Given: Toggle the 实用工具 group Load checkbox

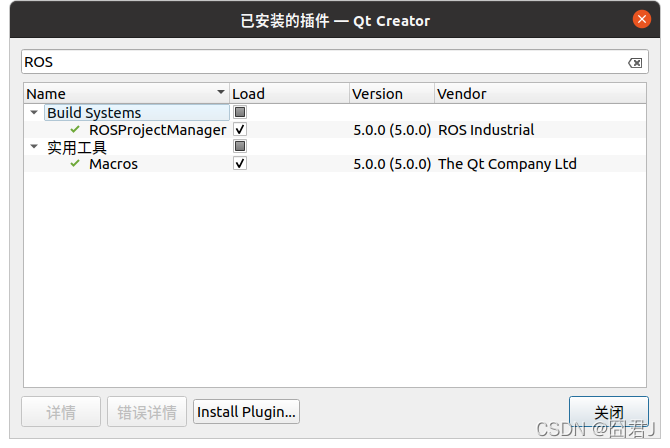Looking at the screenshot, I should click(x=240, y=147).
